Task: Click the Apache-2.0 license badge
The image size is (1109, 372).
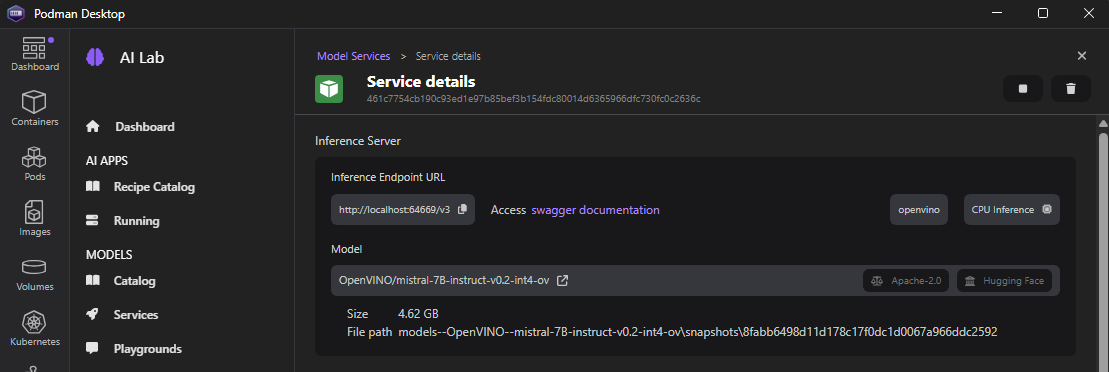Action: (x=906, y=281)
